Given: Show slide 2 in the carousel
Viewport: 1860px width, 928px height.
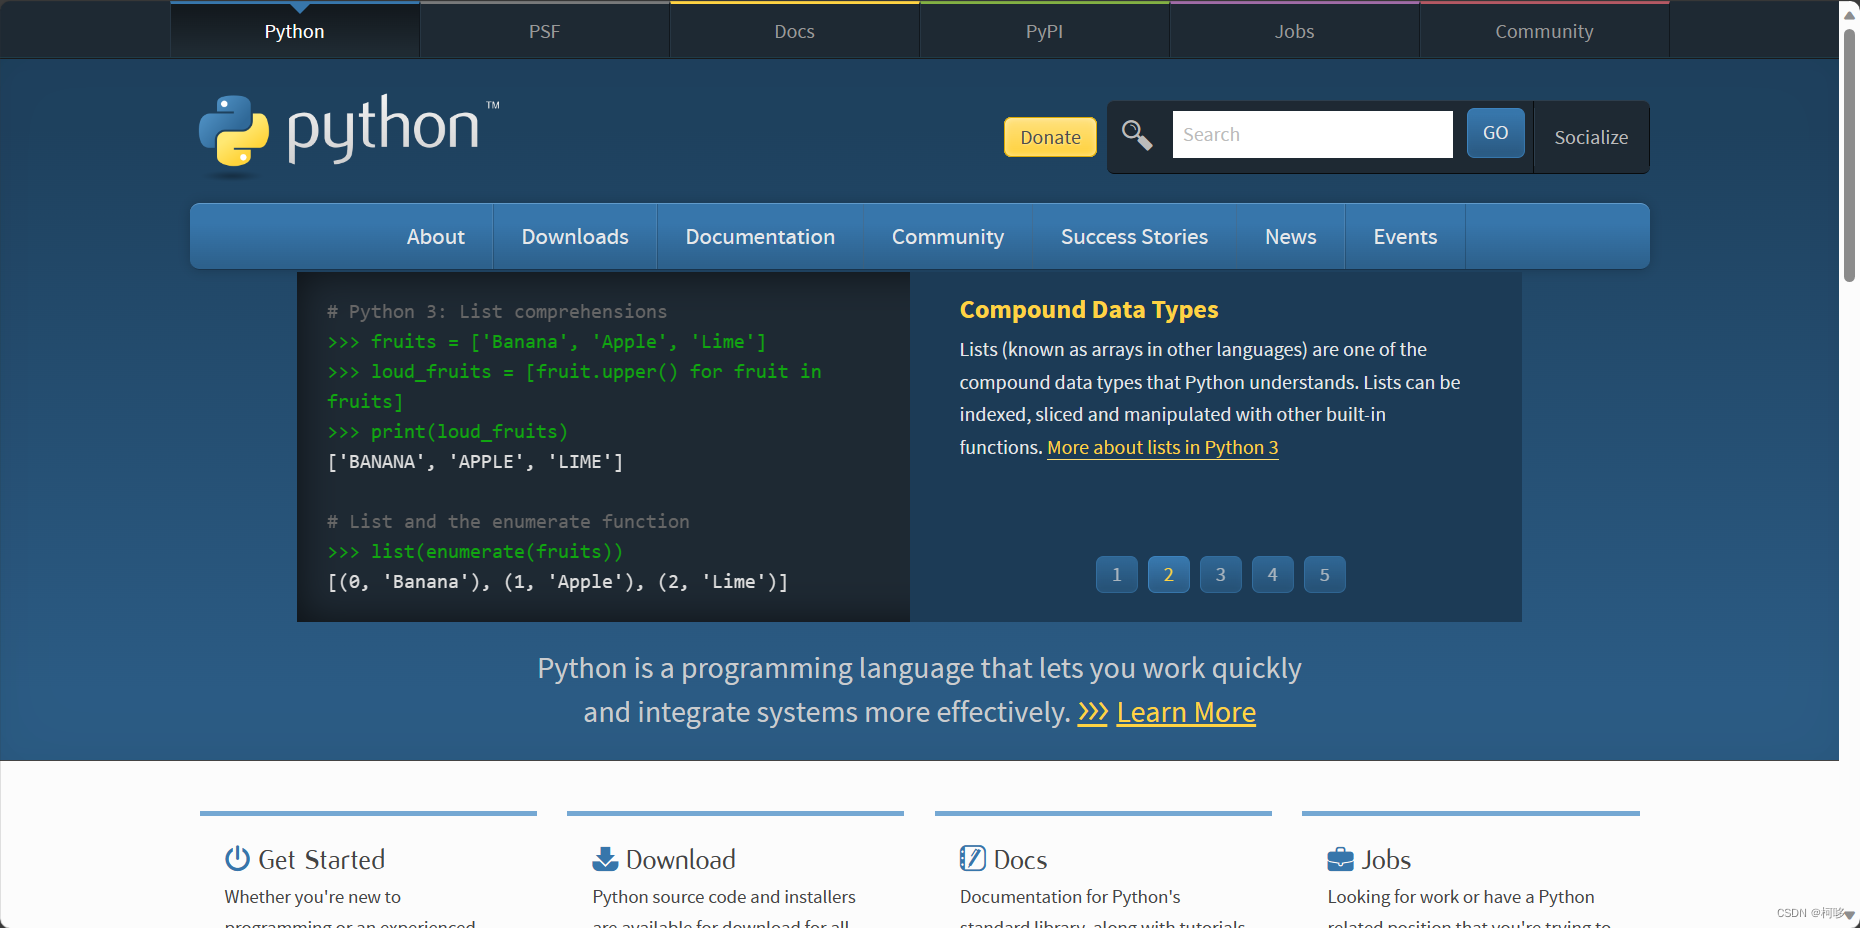Looking at the screenshot, I should (1169, 575).
